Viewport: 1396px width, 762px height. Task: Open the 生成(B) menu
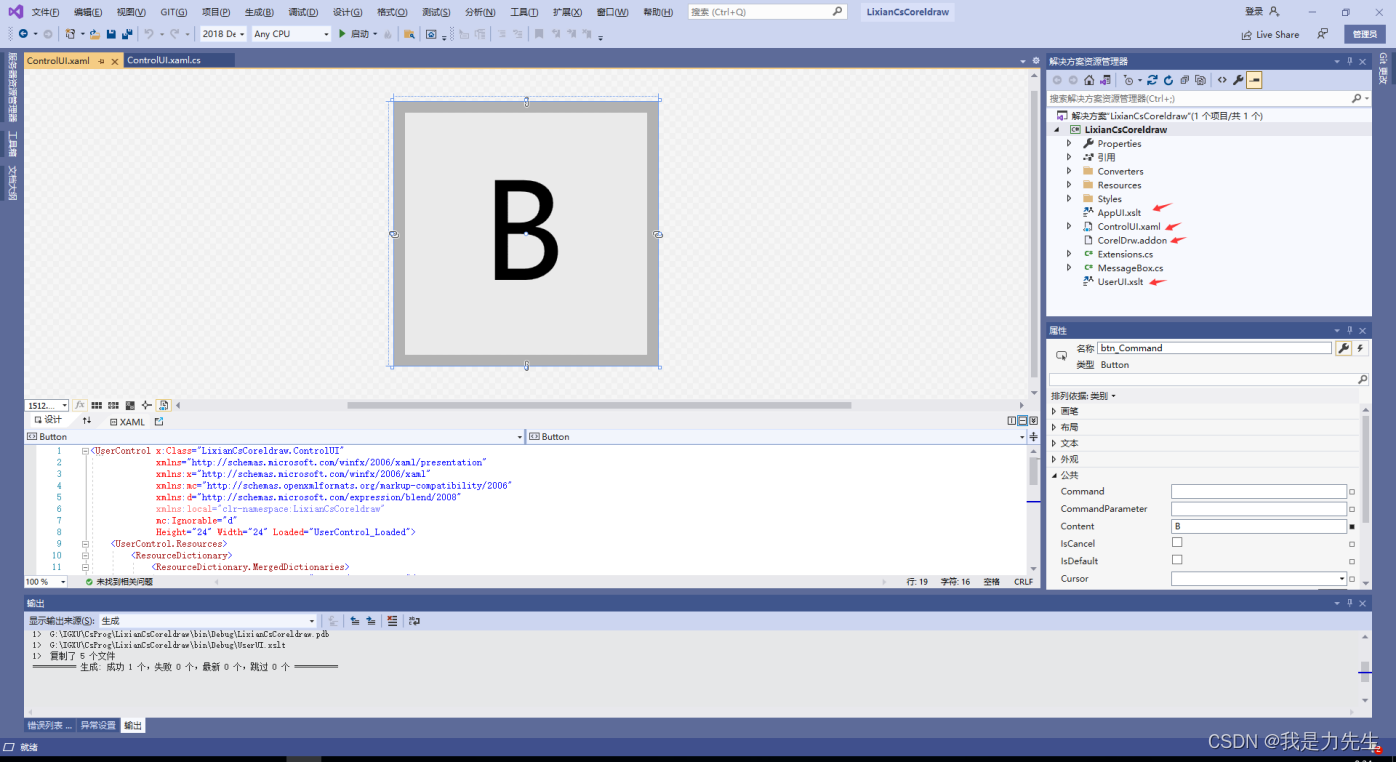259,12
